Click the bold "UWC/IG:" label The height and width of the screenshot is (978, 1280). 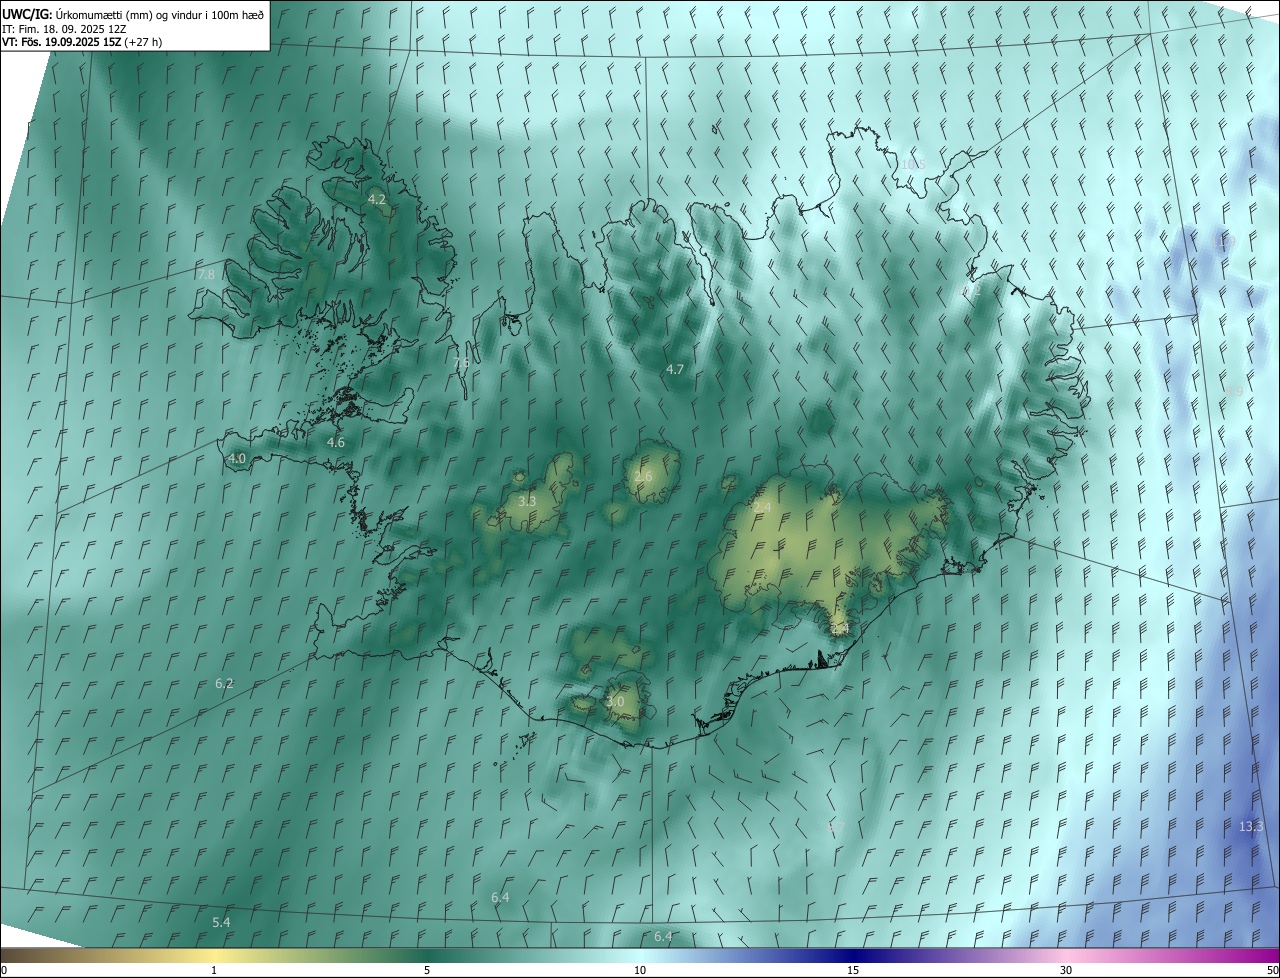click(x=27, y=13)
